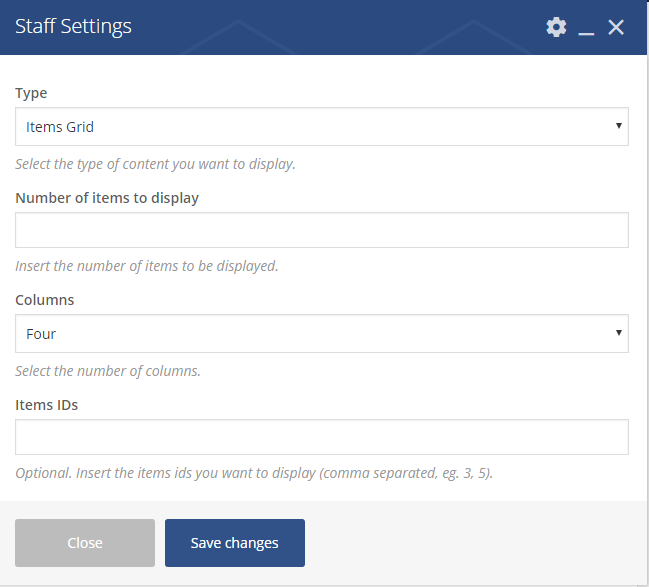Image resolution: width=649 pixels, height=587 pixels.
Task: Click the optional comma separated ids hint
Action: (x=254, y=473)
